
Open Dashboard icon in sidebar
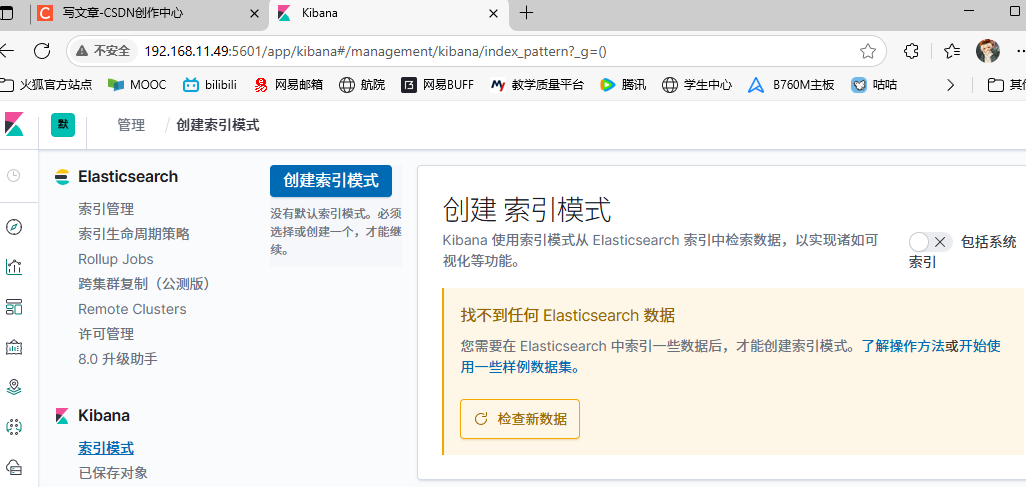click(x=14, y=306)
